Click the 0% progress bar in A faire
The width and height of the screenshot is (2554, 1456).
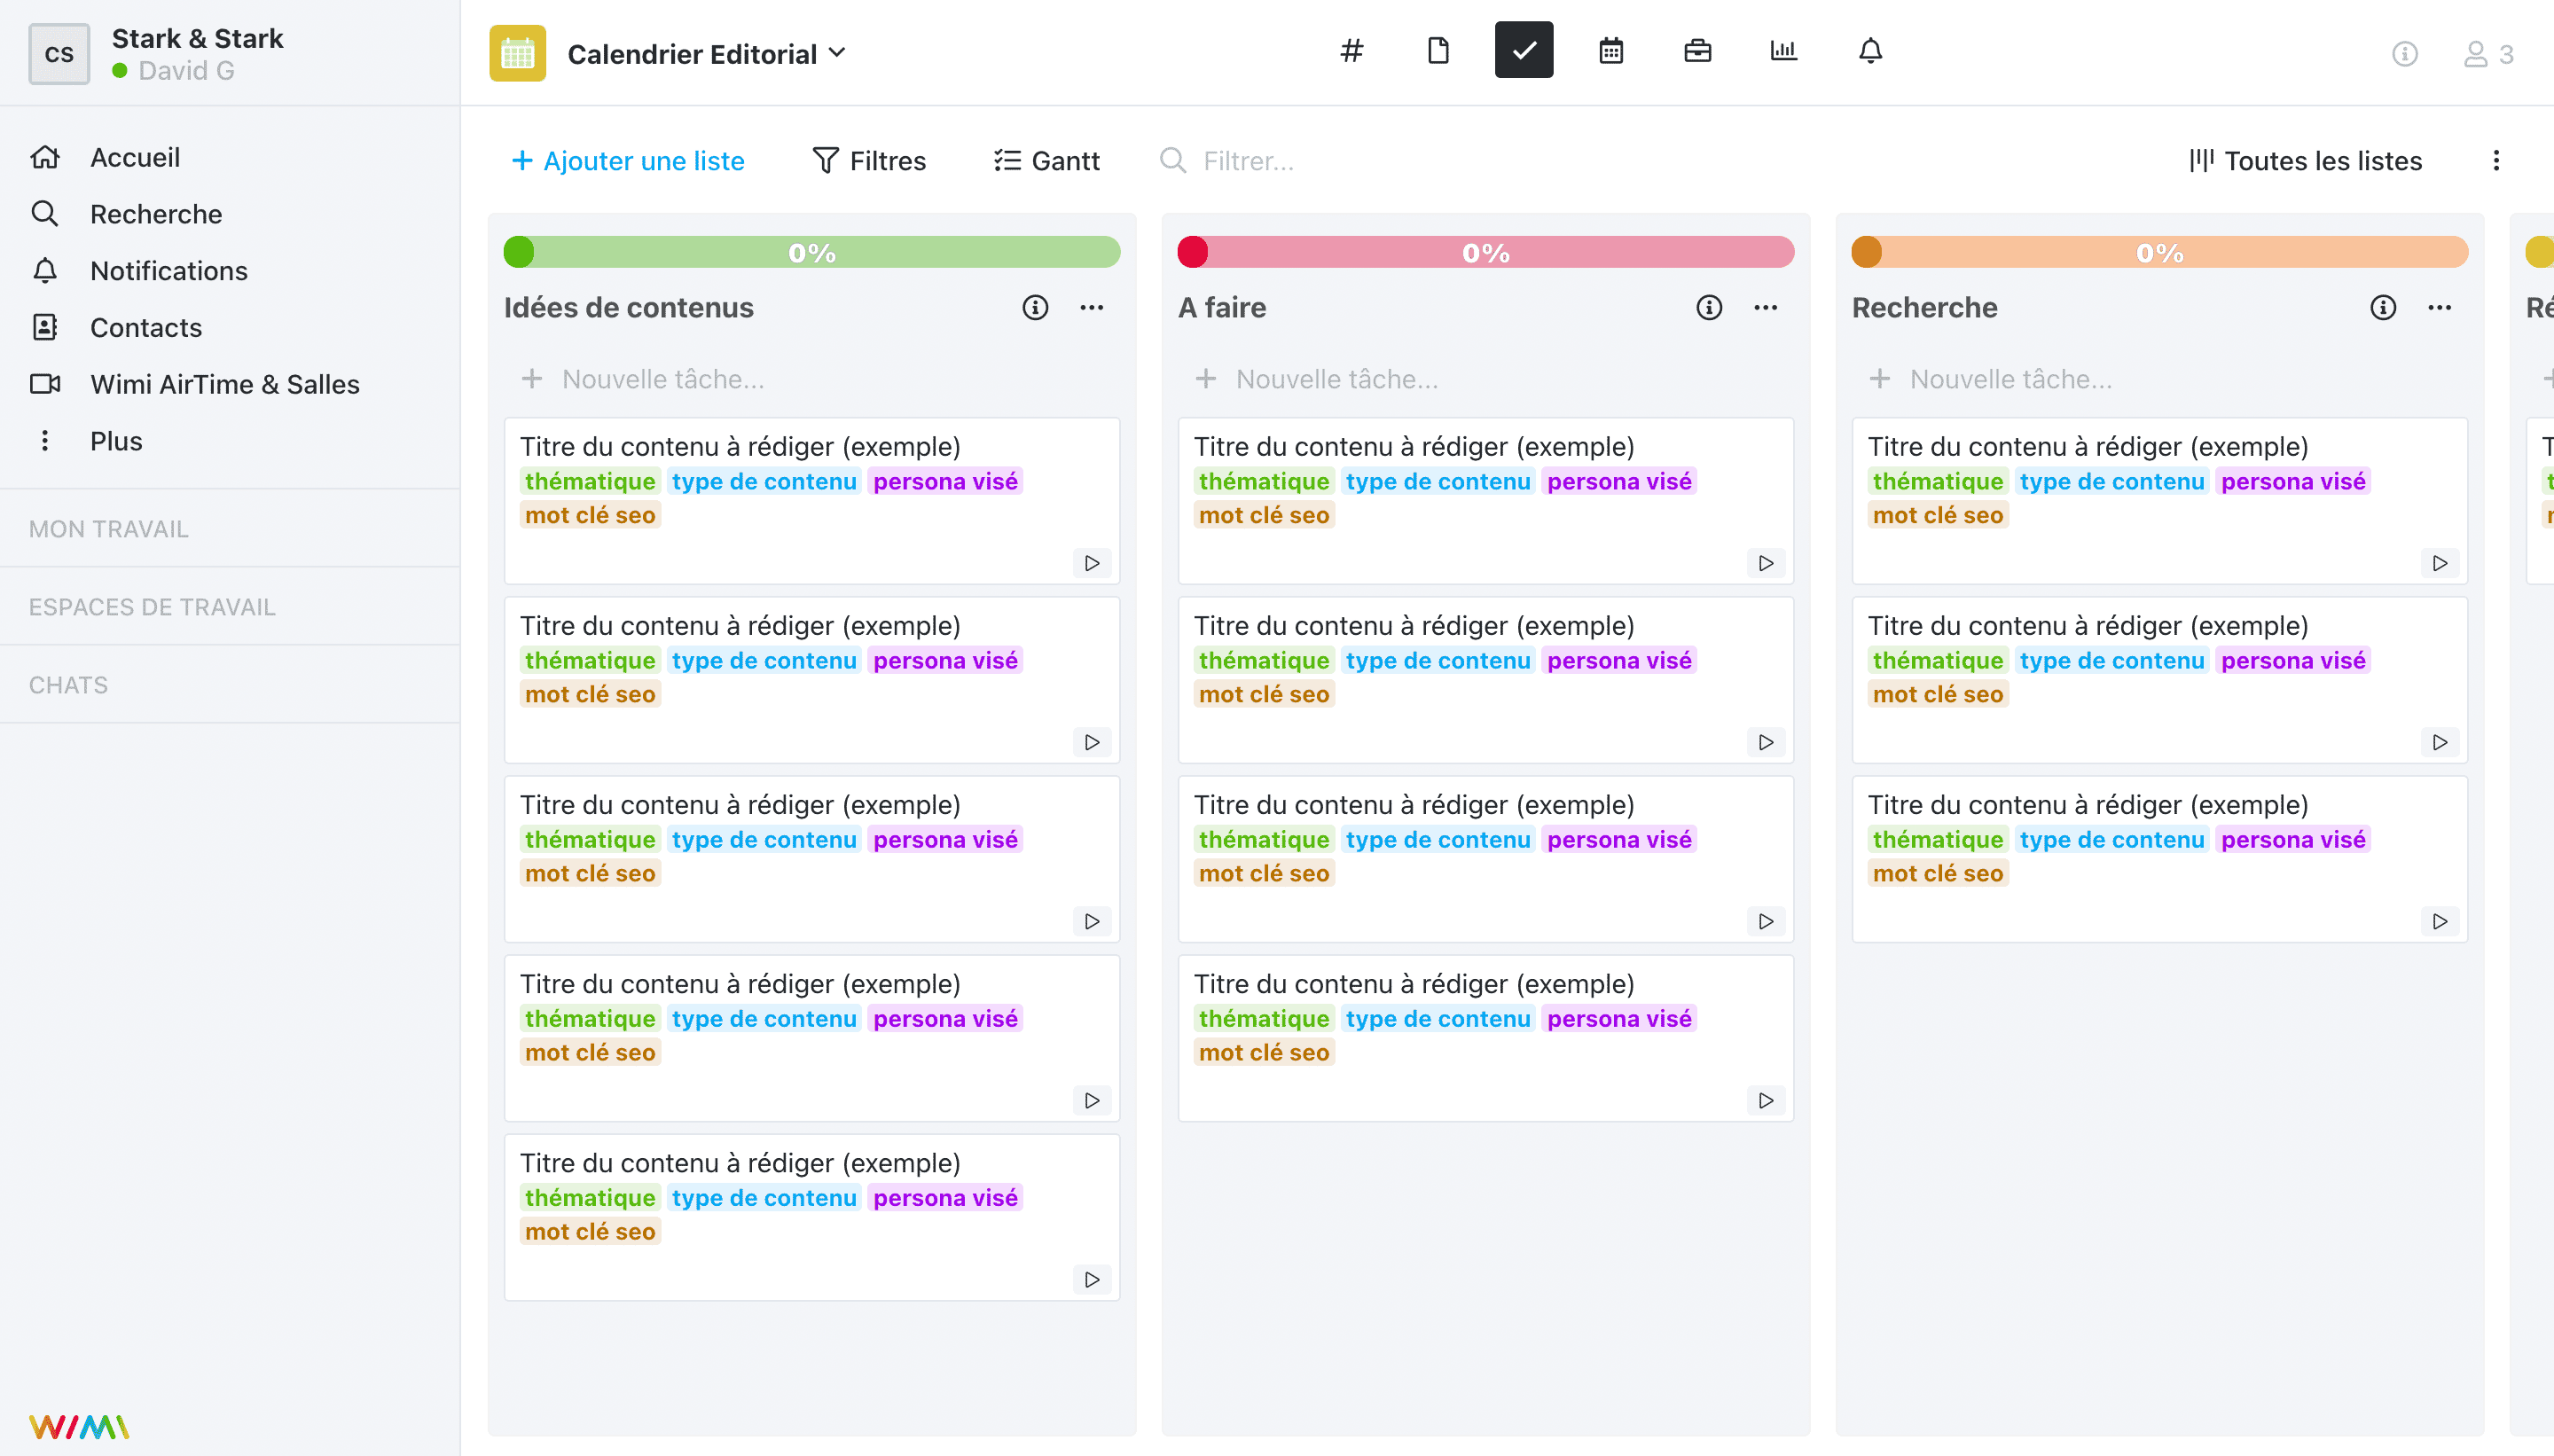(x=1485, y=253)
